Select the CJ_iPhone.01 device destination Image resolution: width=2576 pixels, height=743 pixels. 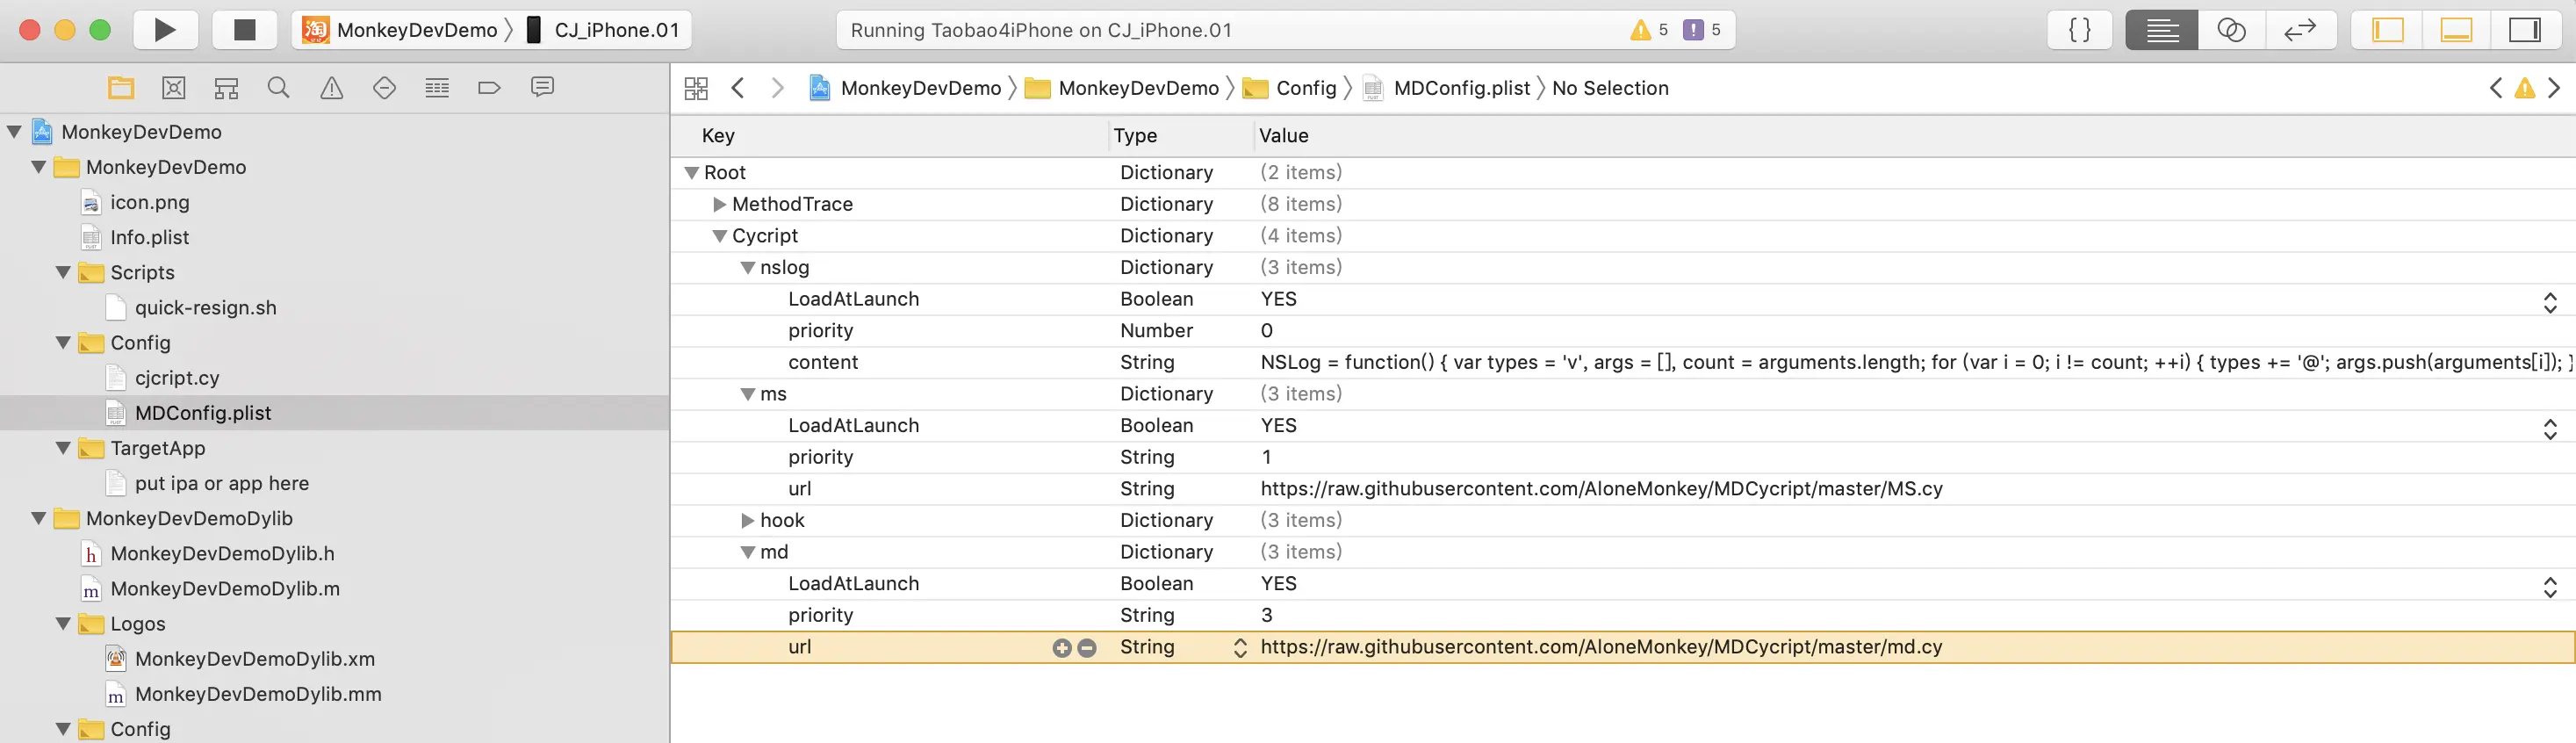tap(615, 30)
